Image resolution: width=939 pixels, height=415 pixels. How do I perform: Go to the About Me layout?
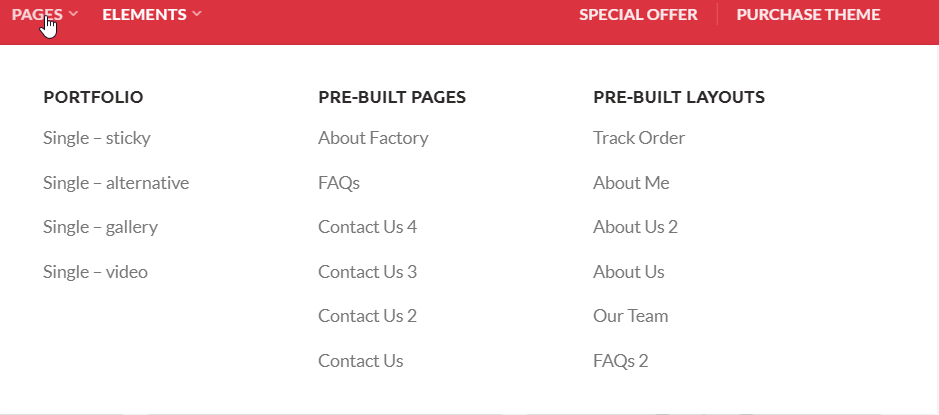click(631, 183)
